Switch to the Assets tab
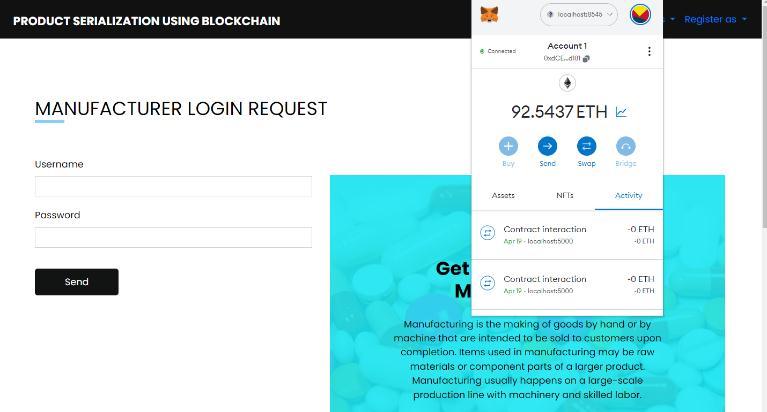The image size is (767, 412). 503,195
